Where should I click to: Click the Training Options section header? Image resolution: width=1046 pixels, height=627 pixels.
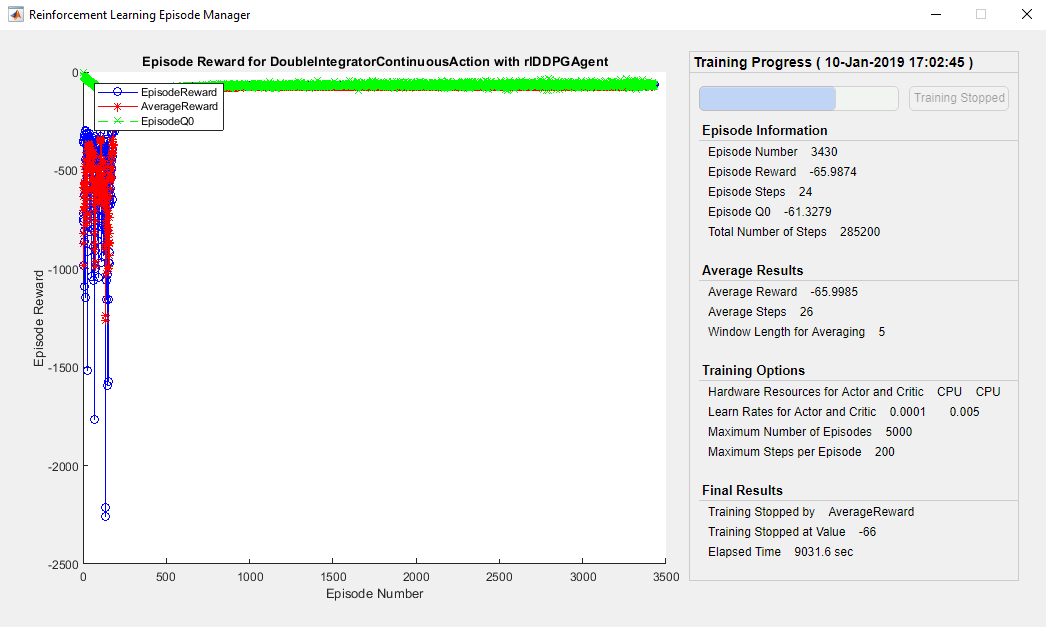tap(753, 371)
